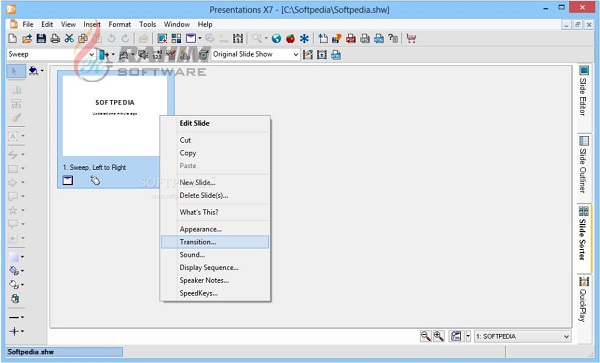Image resolution: width=600 pixels, height=363 pixels.
Task: Click the master gallery icon before the zoom tool
Action: [x=238, y=38]
